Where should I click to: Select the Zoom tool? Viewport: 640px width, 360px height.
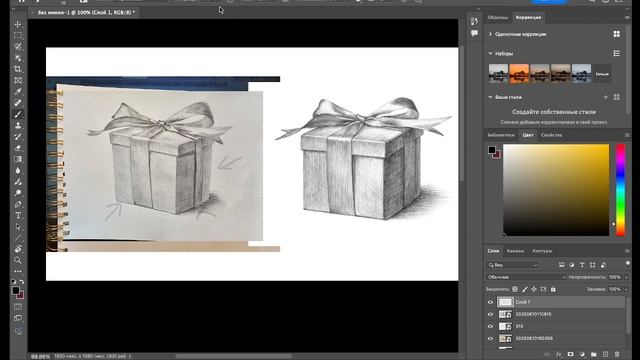(x=18, y=260)
